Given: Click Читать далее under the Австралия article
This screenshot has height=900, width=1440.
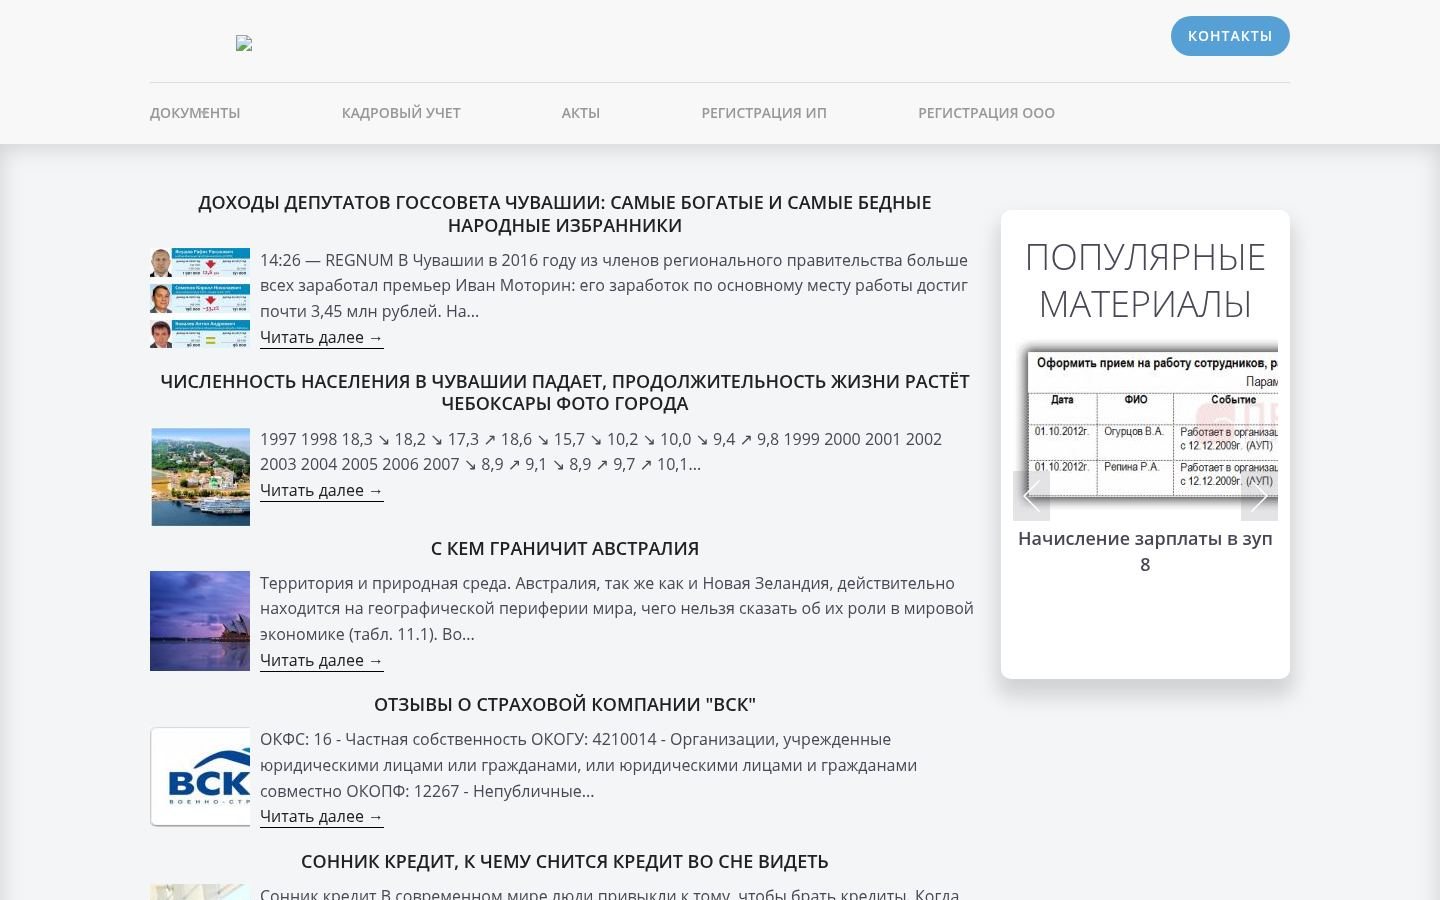Looking at the screenshot, I should [321, 661].
